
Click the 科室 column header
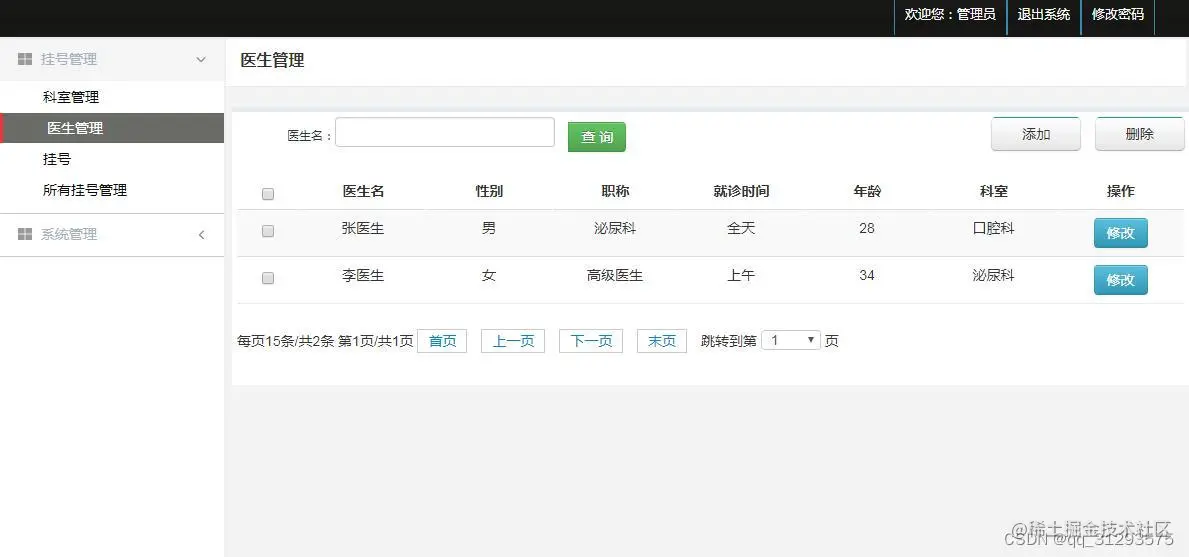993,191
